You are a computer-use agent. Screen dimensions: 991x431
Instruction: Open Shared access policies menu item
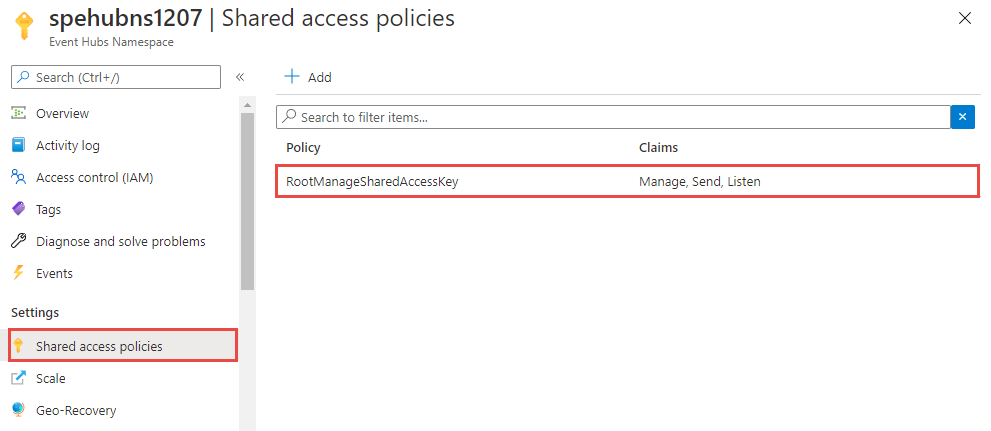[x=99, y=346]
